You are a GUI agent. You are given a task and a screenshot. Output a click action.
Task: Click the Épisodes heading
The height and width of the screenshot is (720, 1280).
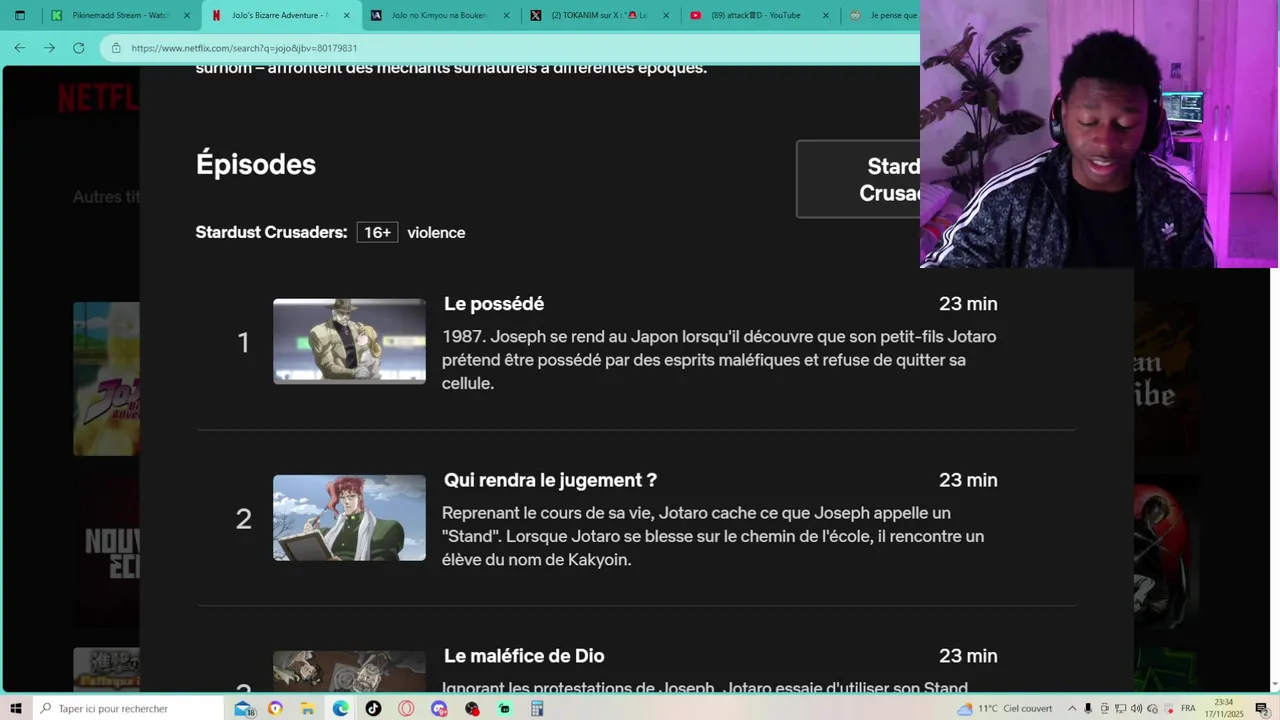pos(256,164)
